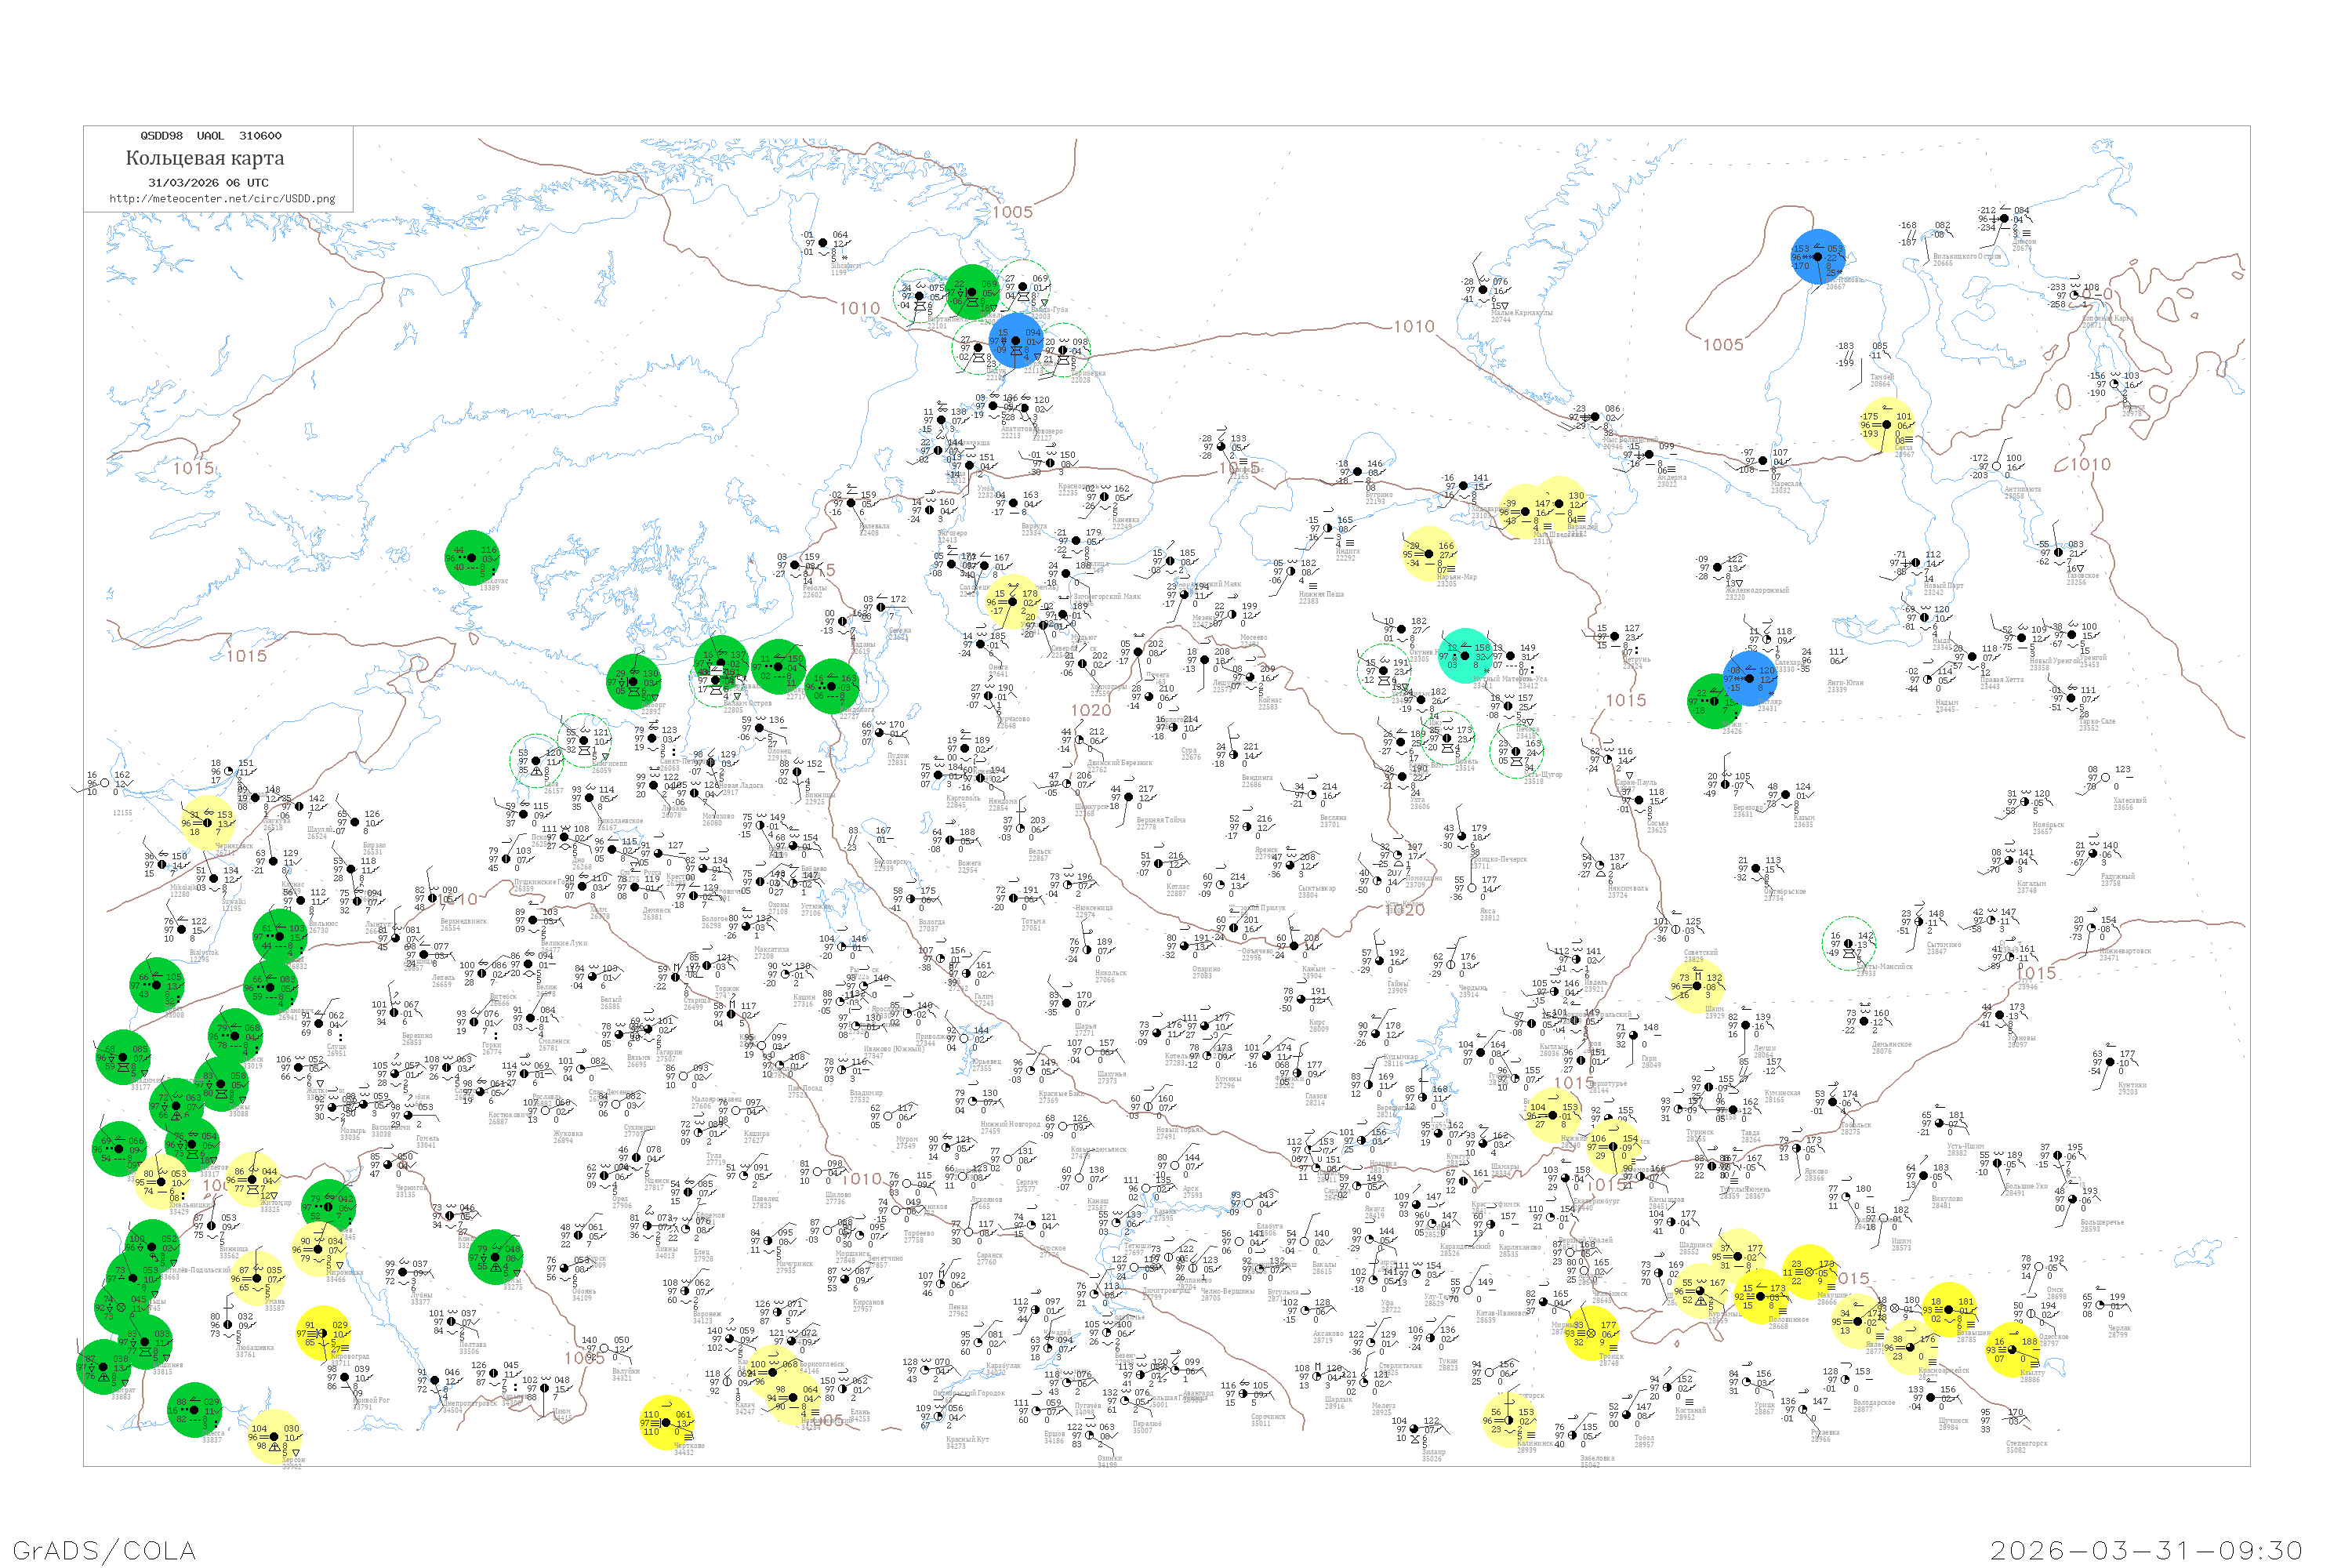The image size is (2352, 1568).
Task: Click the 1020 isobar label near Шенкурск
Action: click(x=1091, y=710)
